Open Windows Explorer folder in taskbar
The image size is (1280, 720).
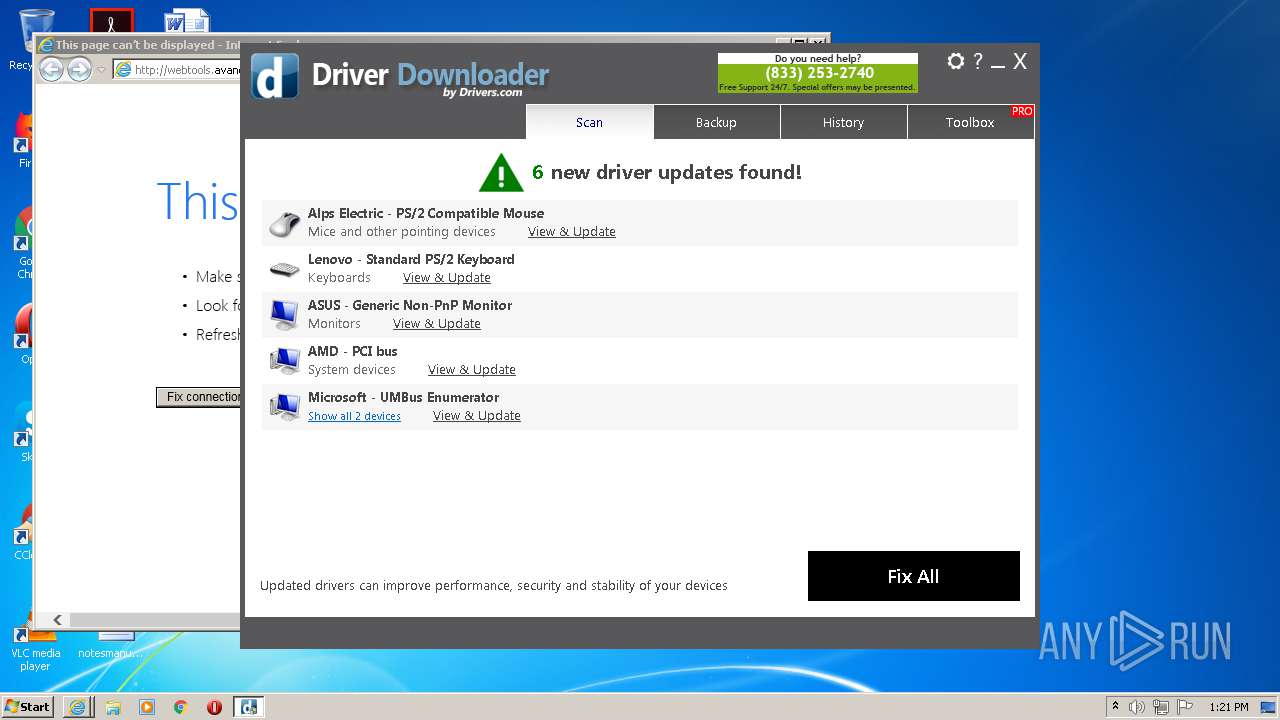pos(113,707)
